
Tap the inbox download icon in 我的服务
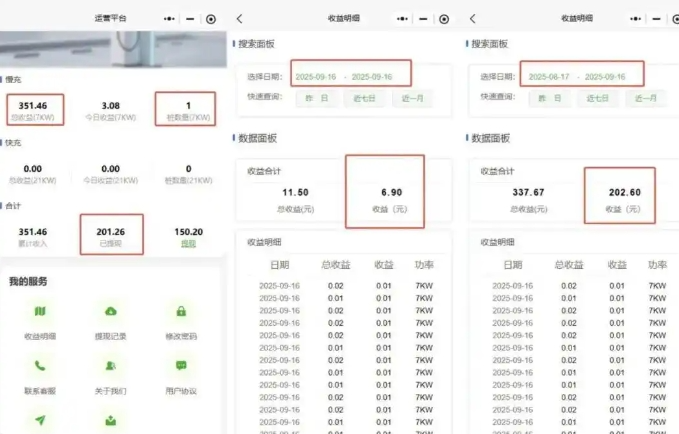click(110, 421)
